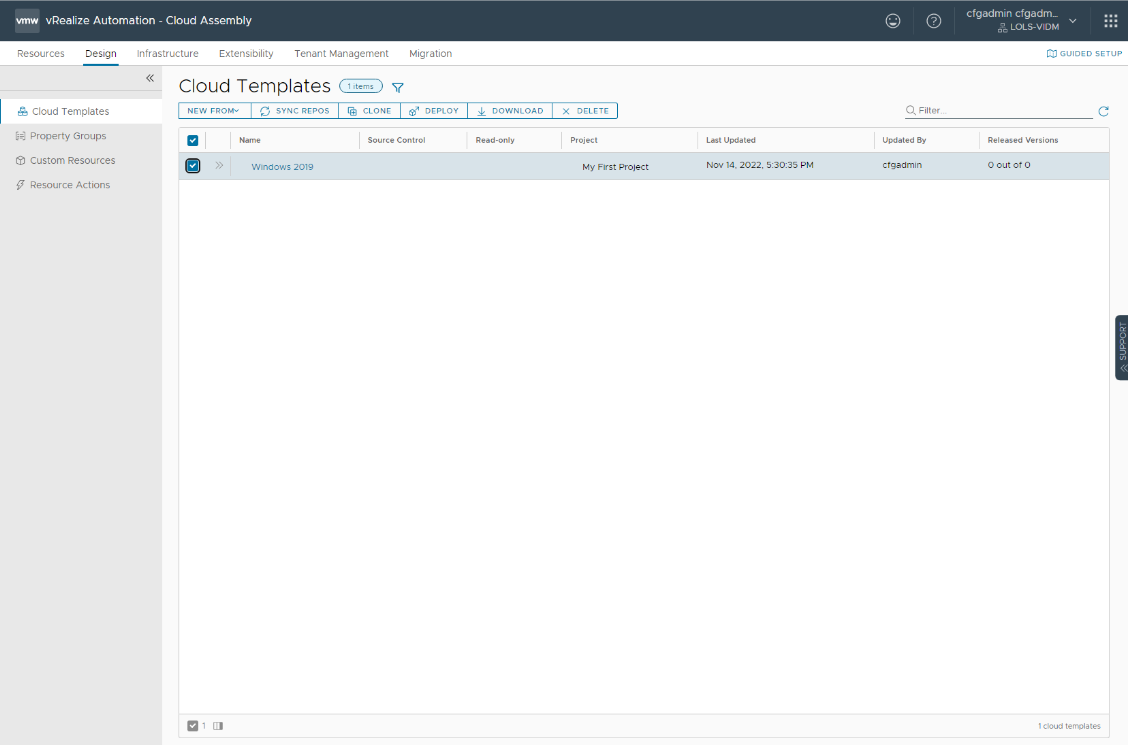Click the selected count checkbox in footer

193,726
